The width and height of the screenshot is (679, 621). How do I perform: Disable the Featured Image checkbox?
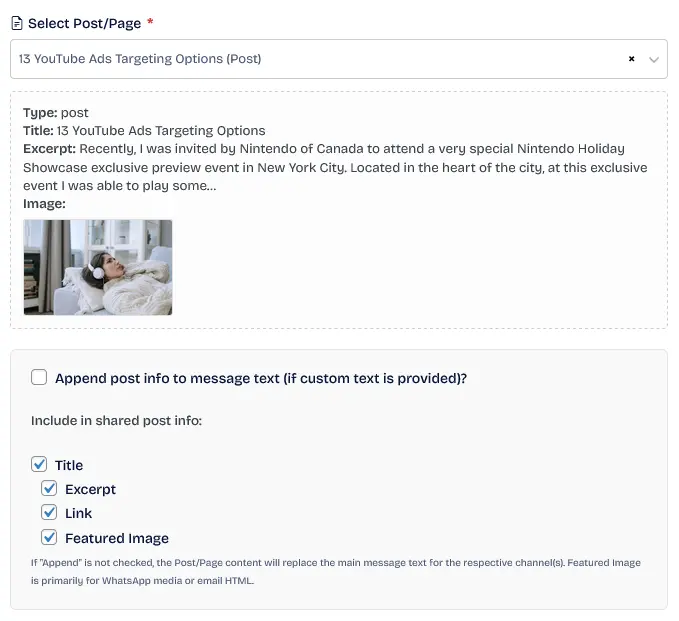tap(49, 537)
